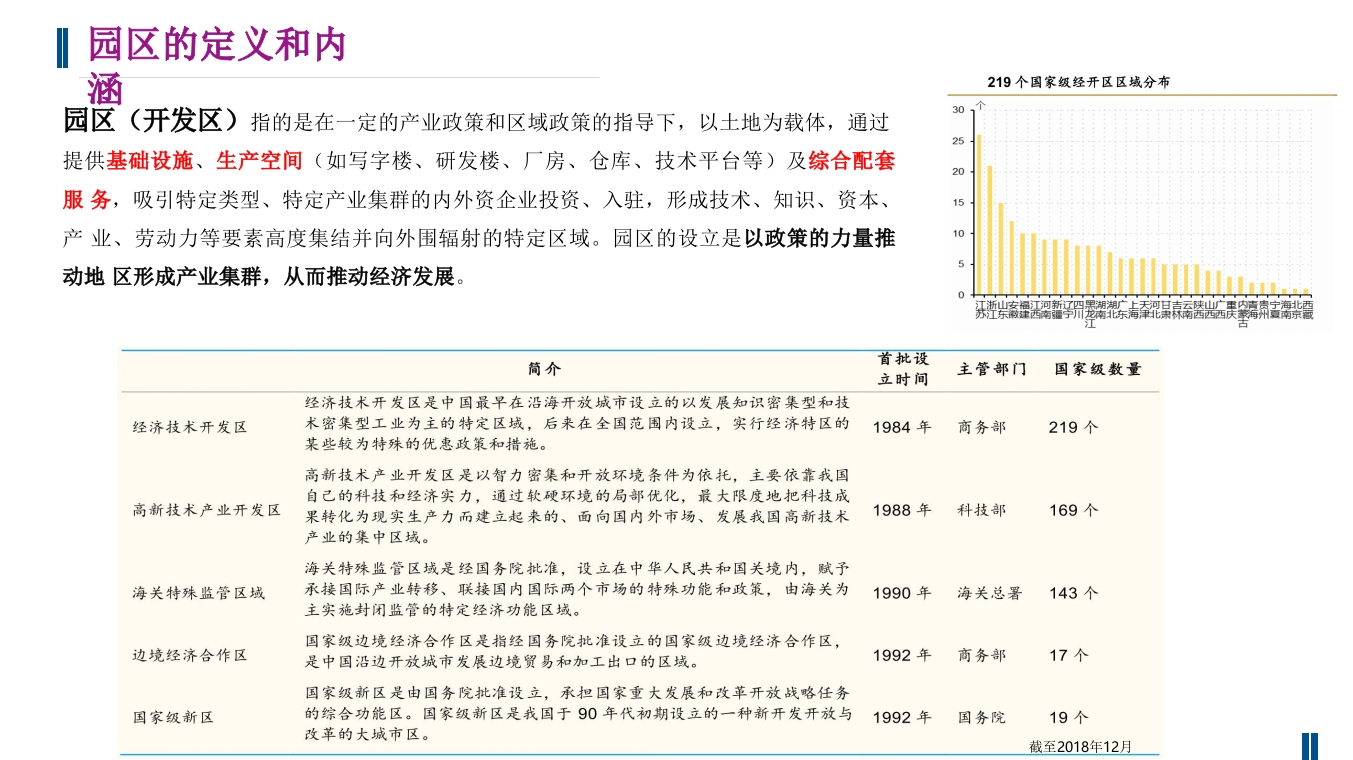Click the count 17 个
The width and height of the screenshot is (1353, 760).
coord(1069,656)
